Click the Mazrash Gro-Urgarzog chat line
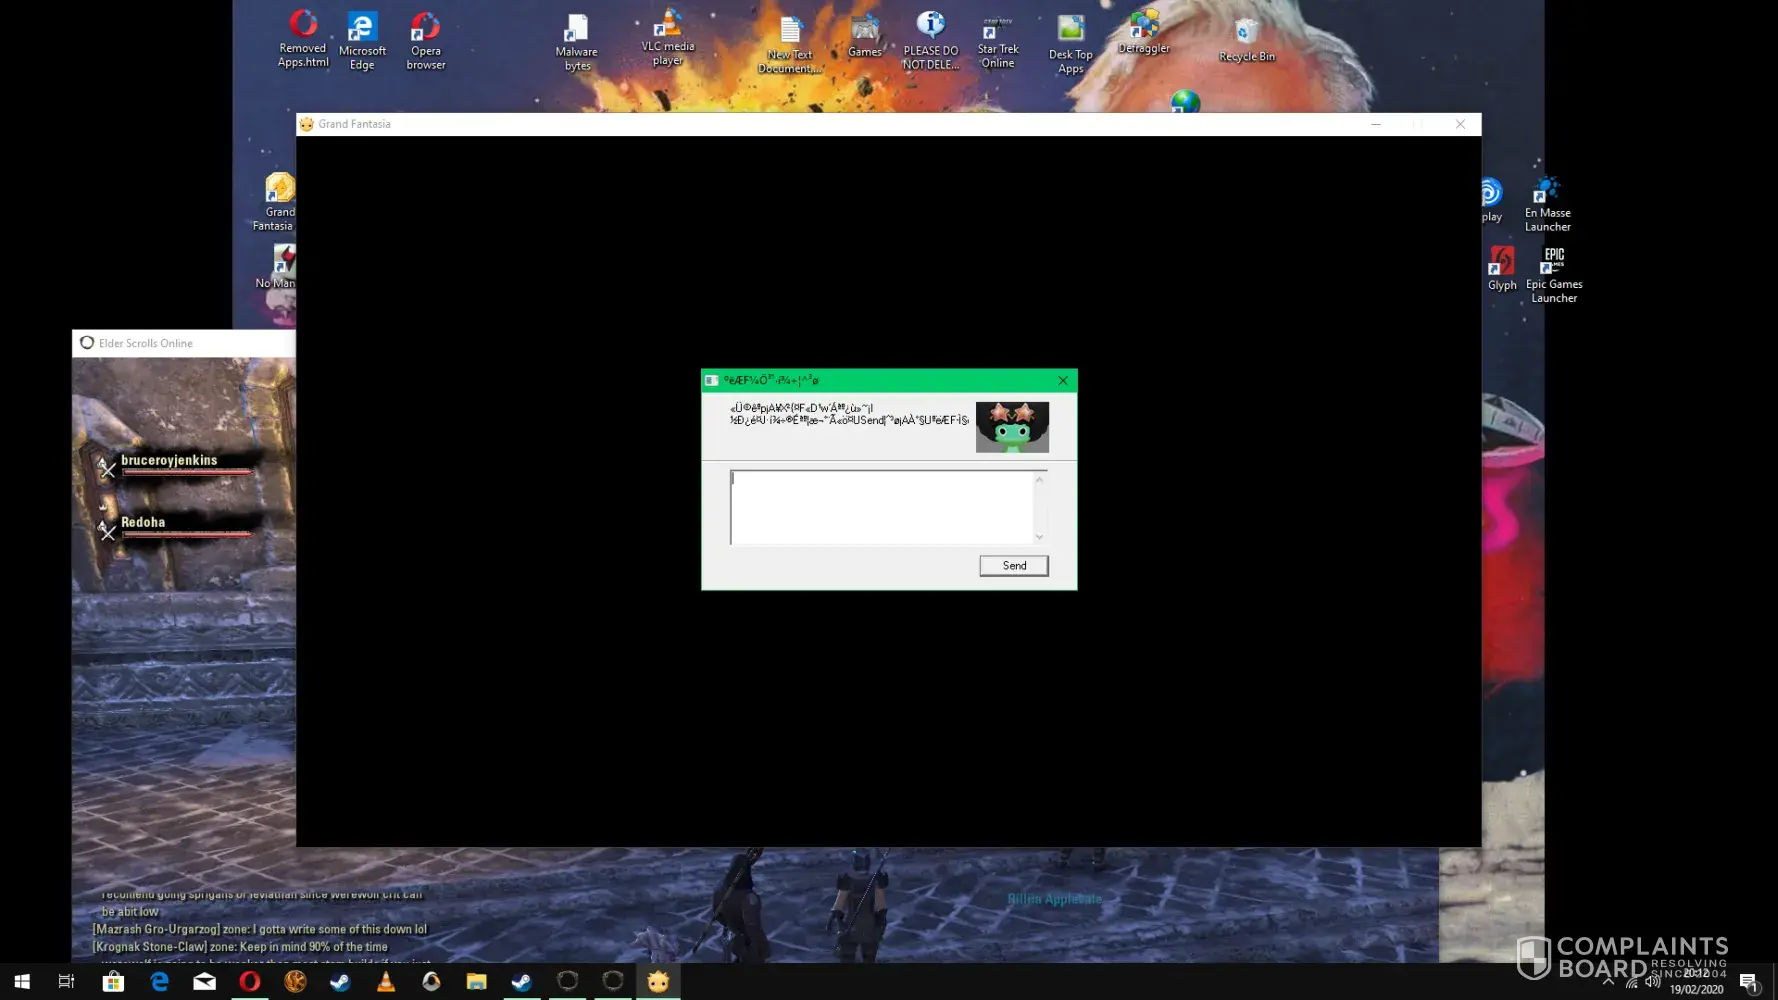The width and height of the screenshot is (1778, 1000). (260, 929)
